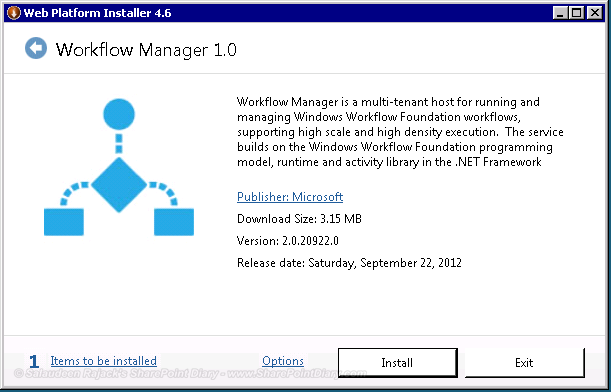Open the Options link
This screenshot has width=611, height=392.
283,361
